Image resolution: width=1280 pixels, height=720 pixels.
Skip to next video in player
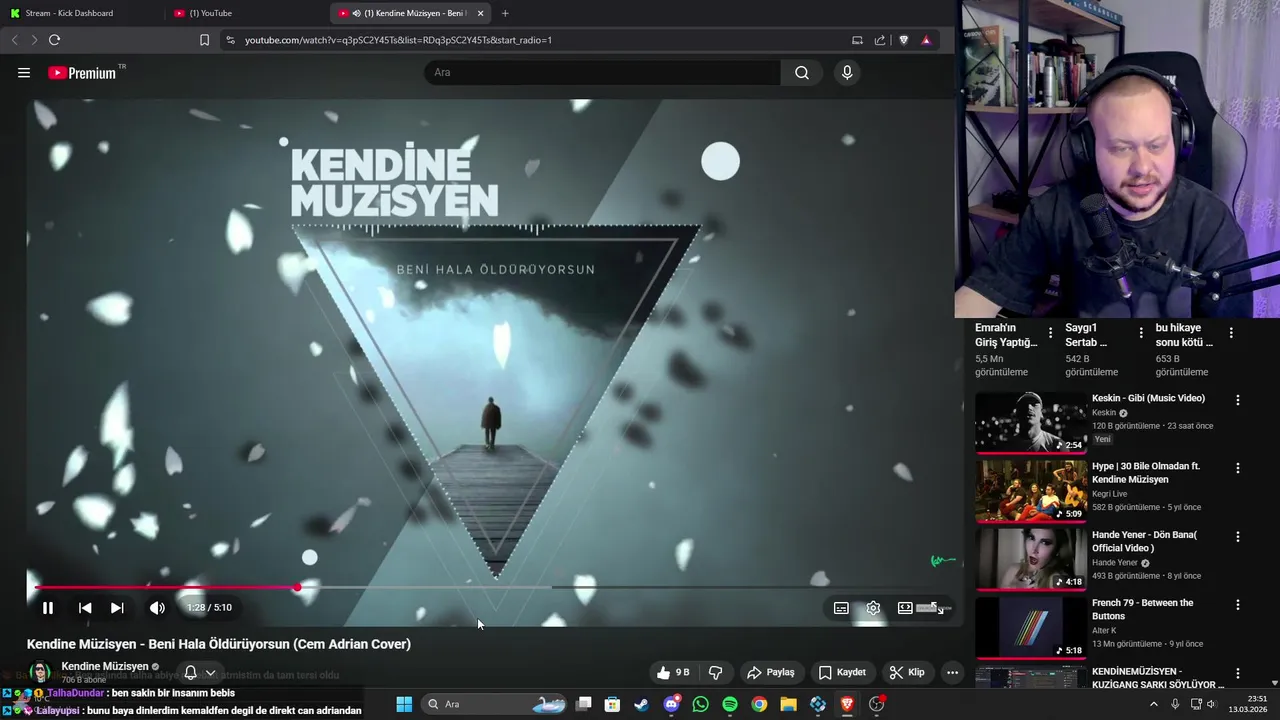coord(117,608)
